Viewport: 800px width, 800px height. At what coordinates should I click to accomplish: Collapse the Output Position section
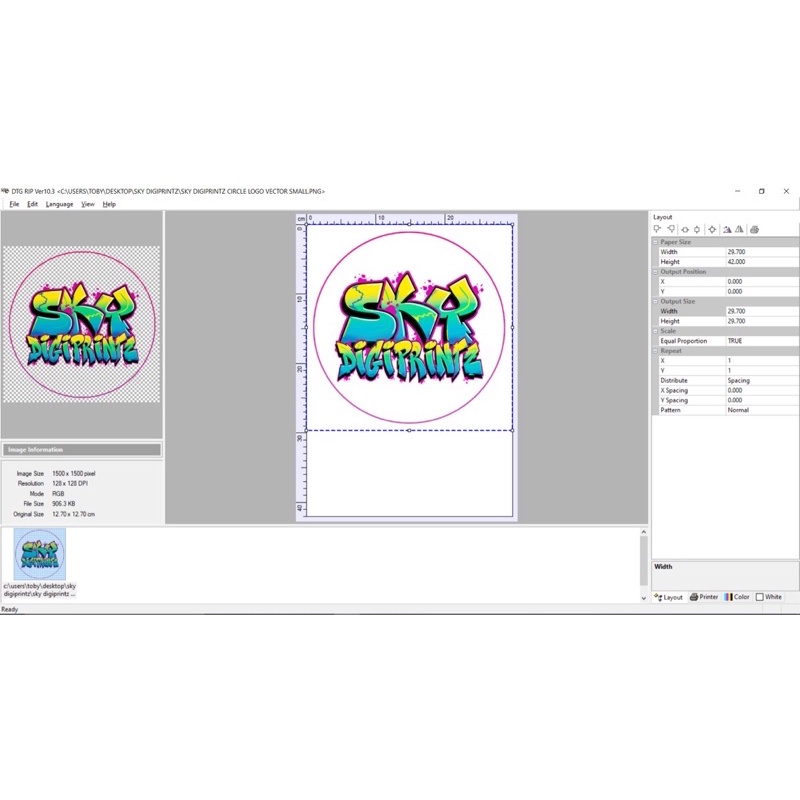coord(656,272)
